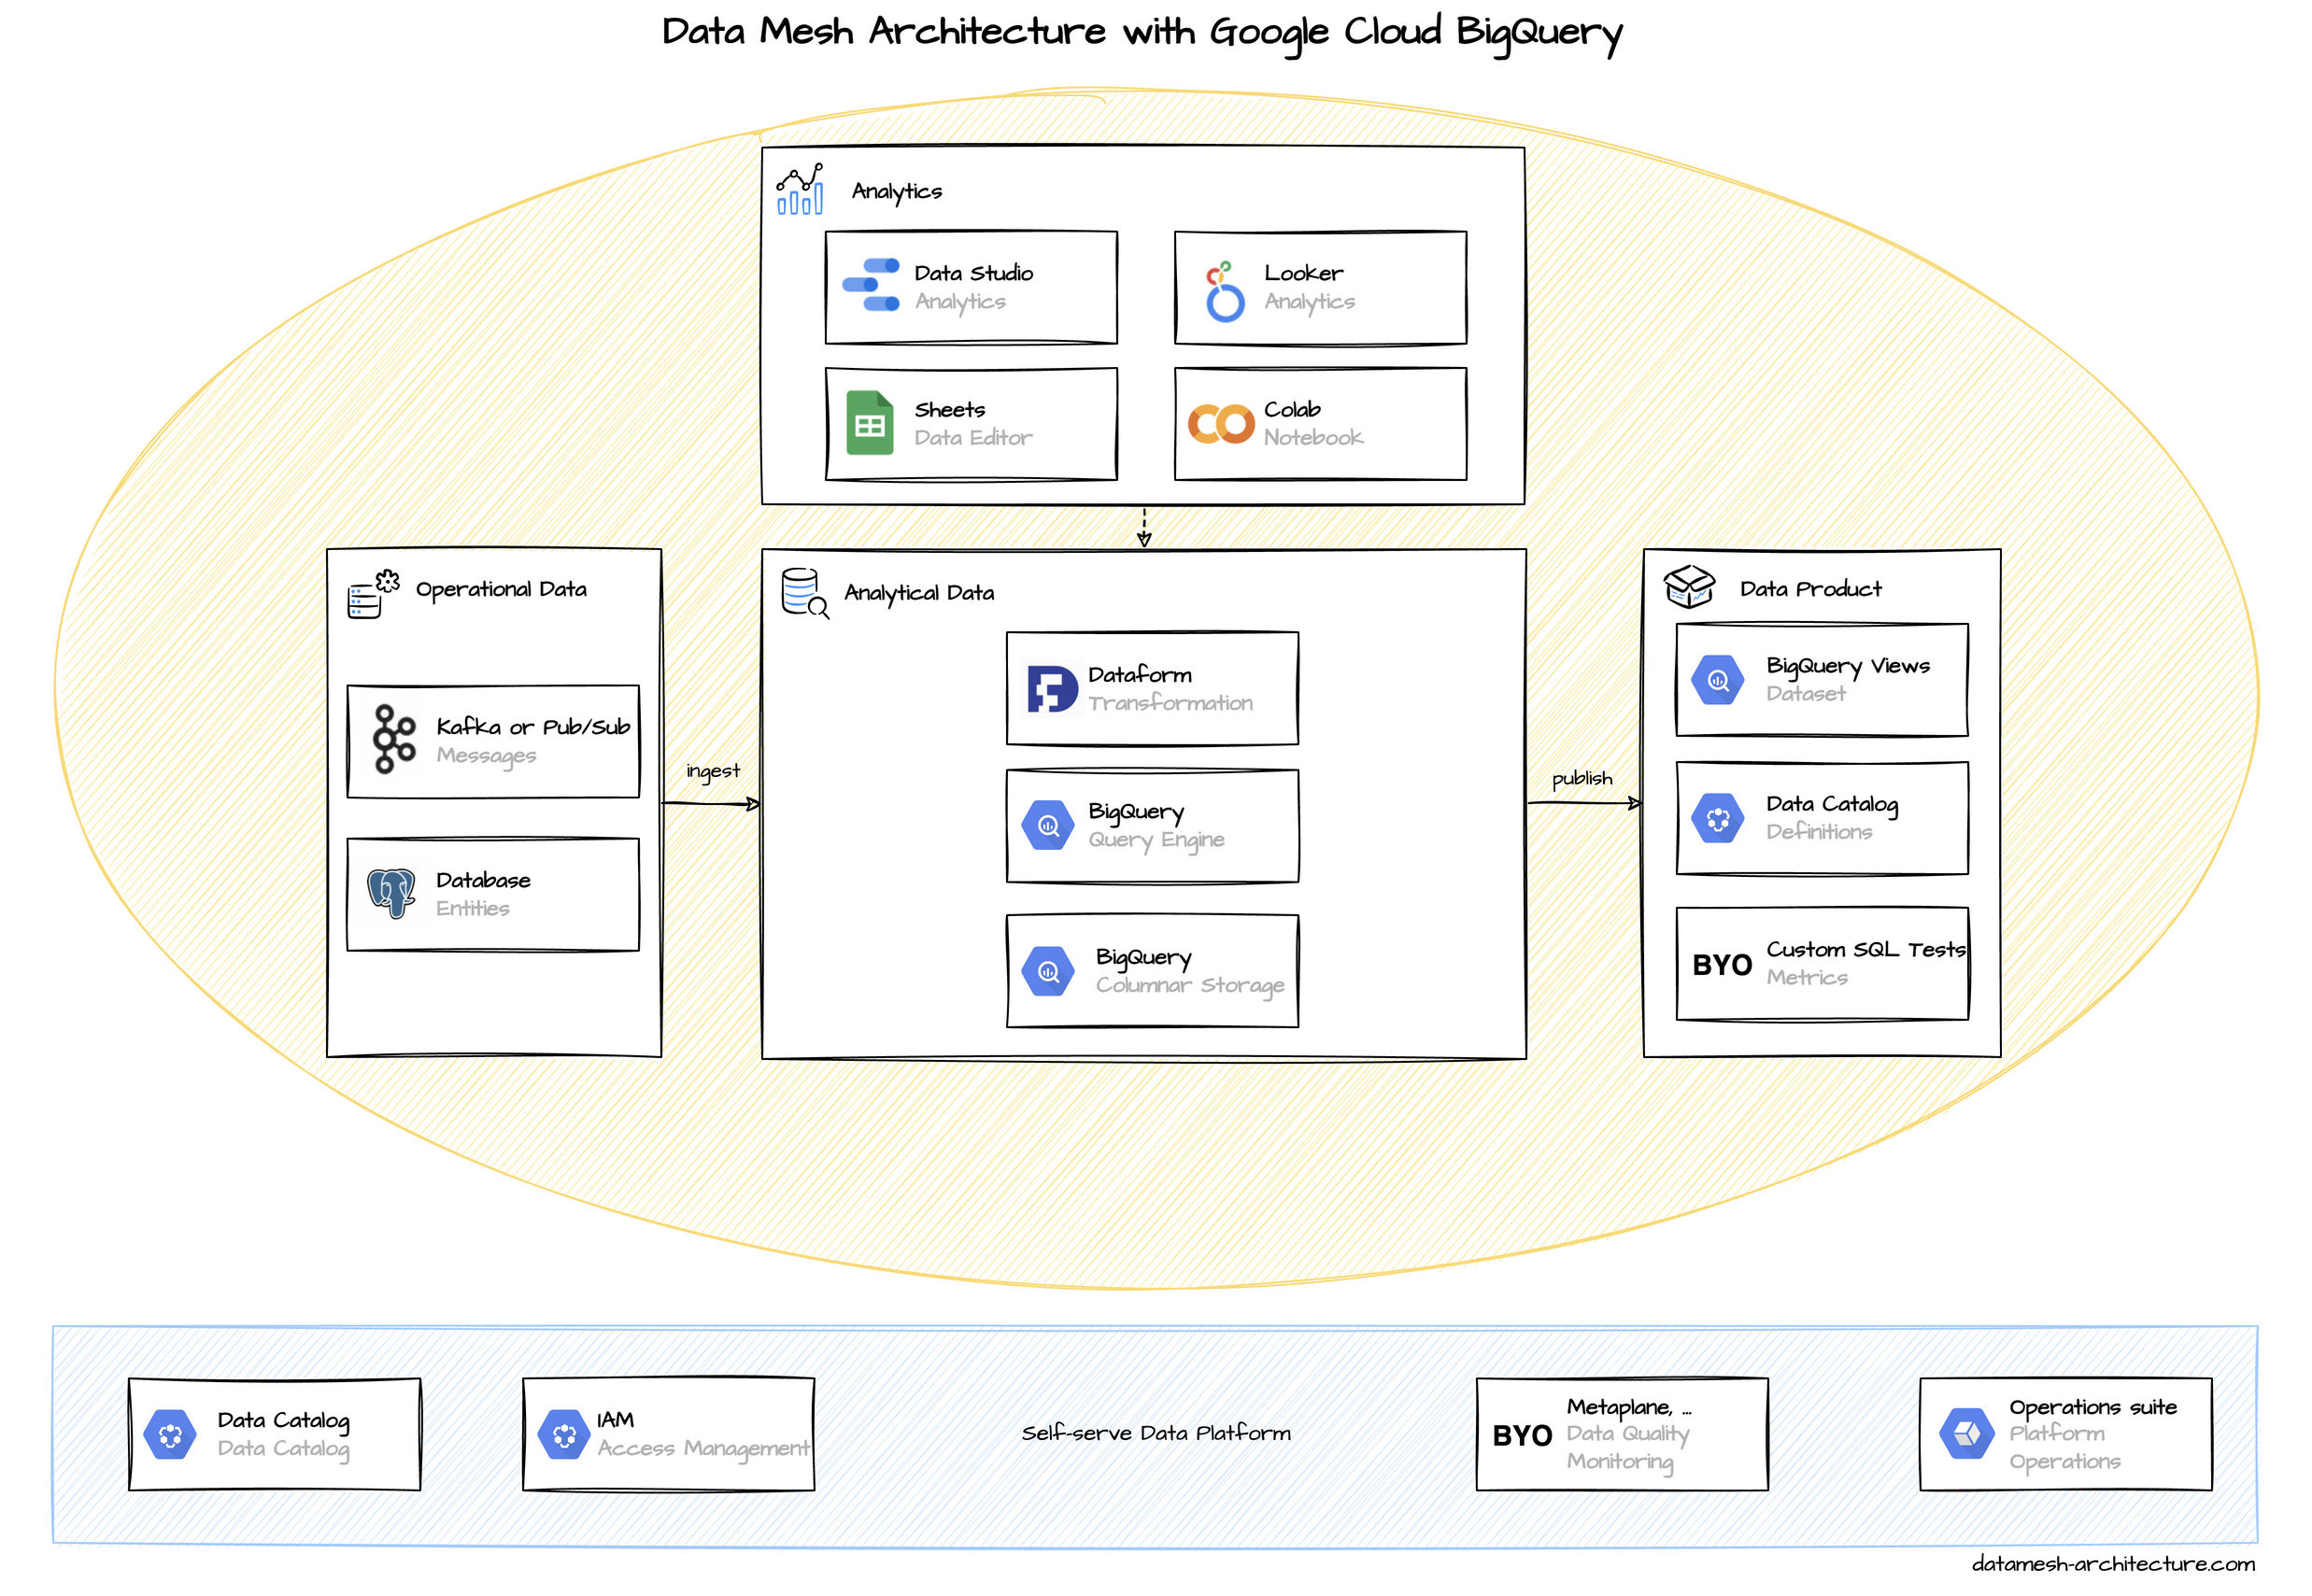This screenshot has width=2312, height=1596.
Task: Select the Messages subtitle under Kafka
Action: point(486,757)
